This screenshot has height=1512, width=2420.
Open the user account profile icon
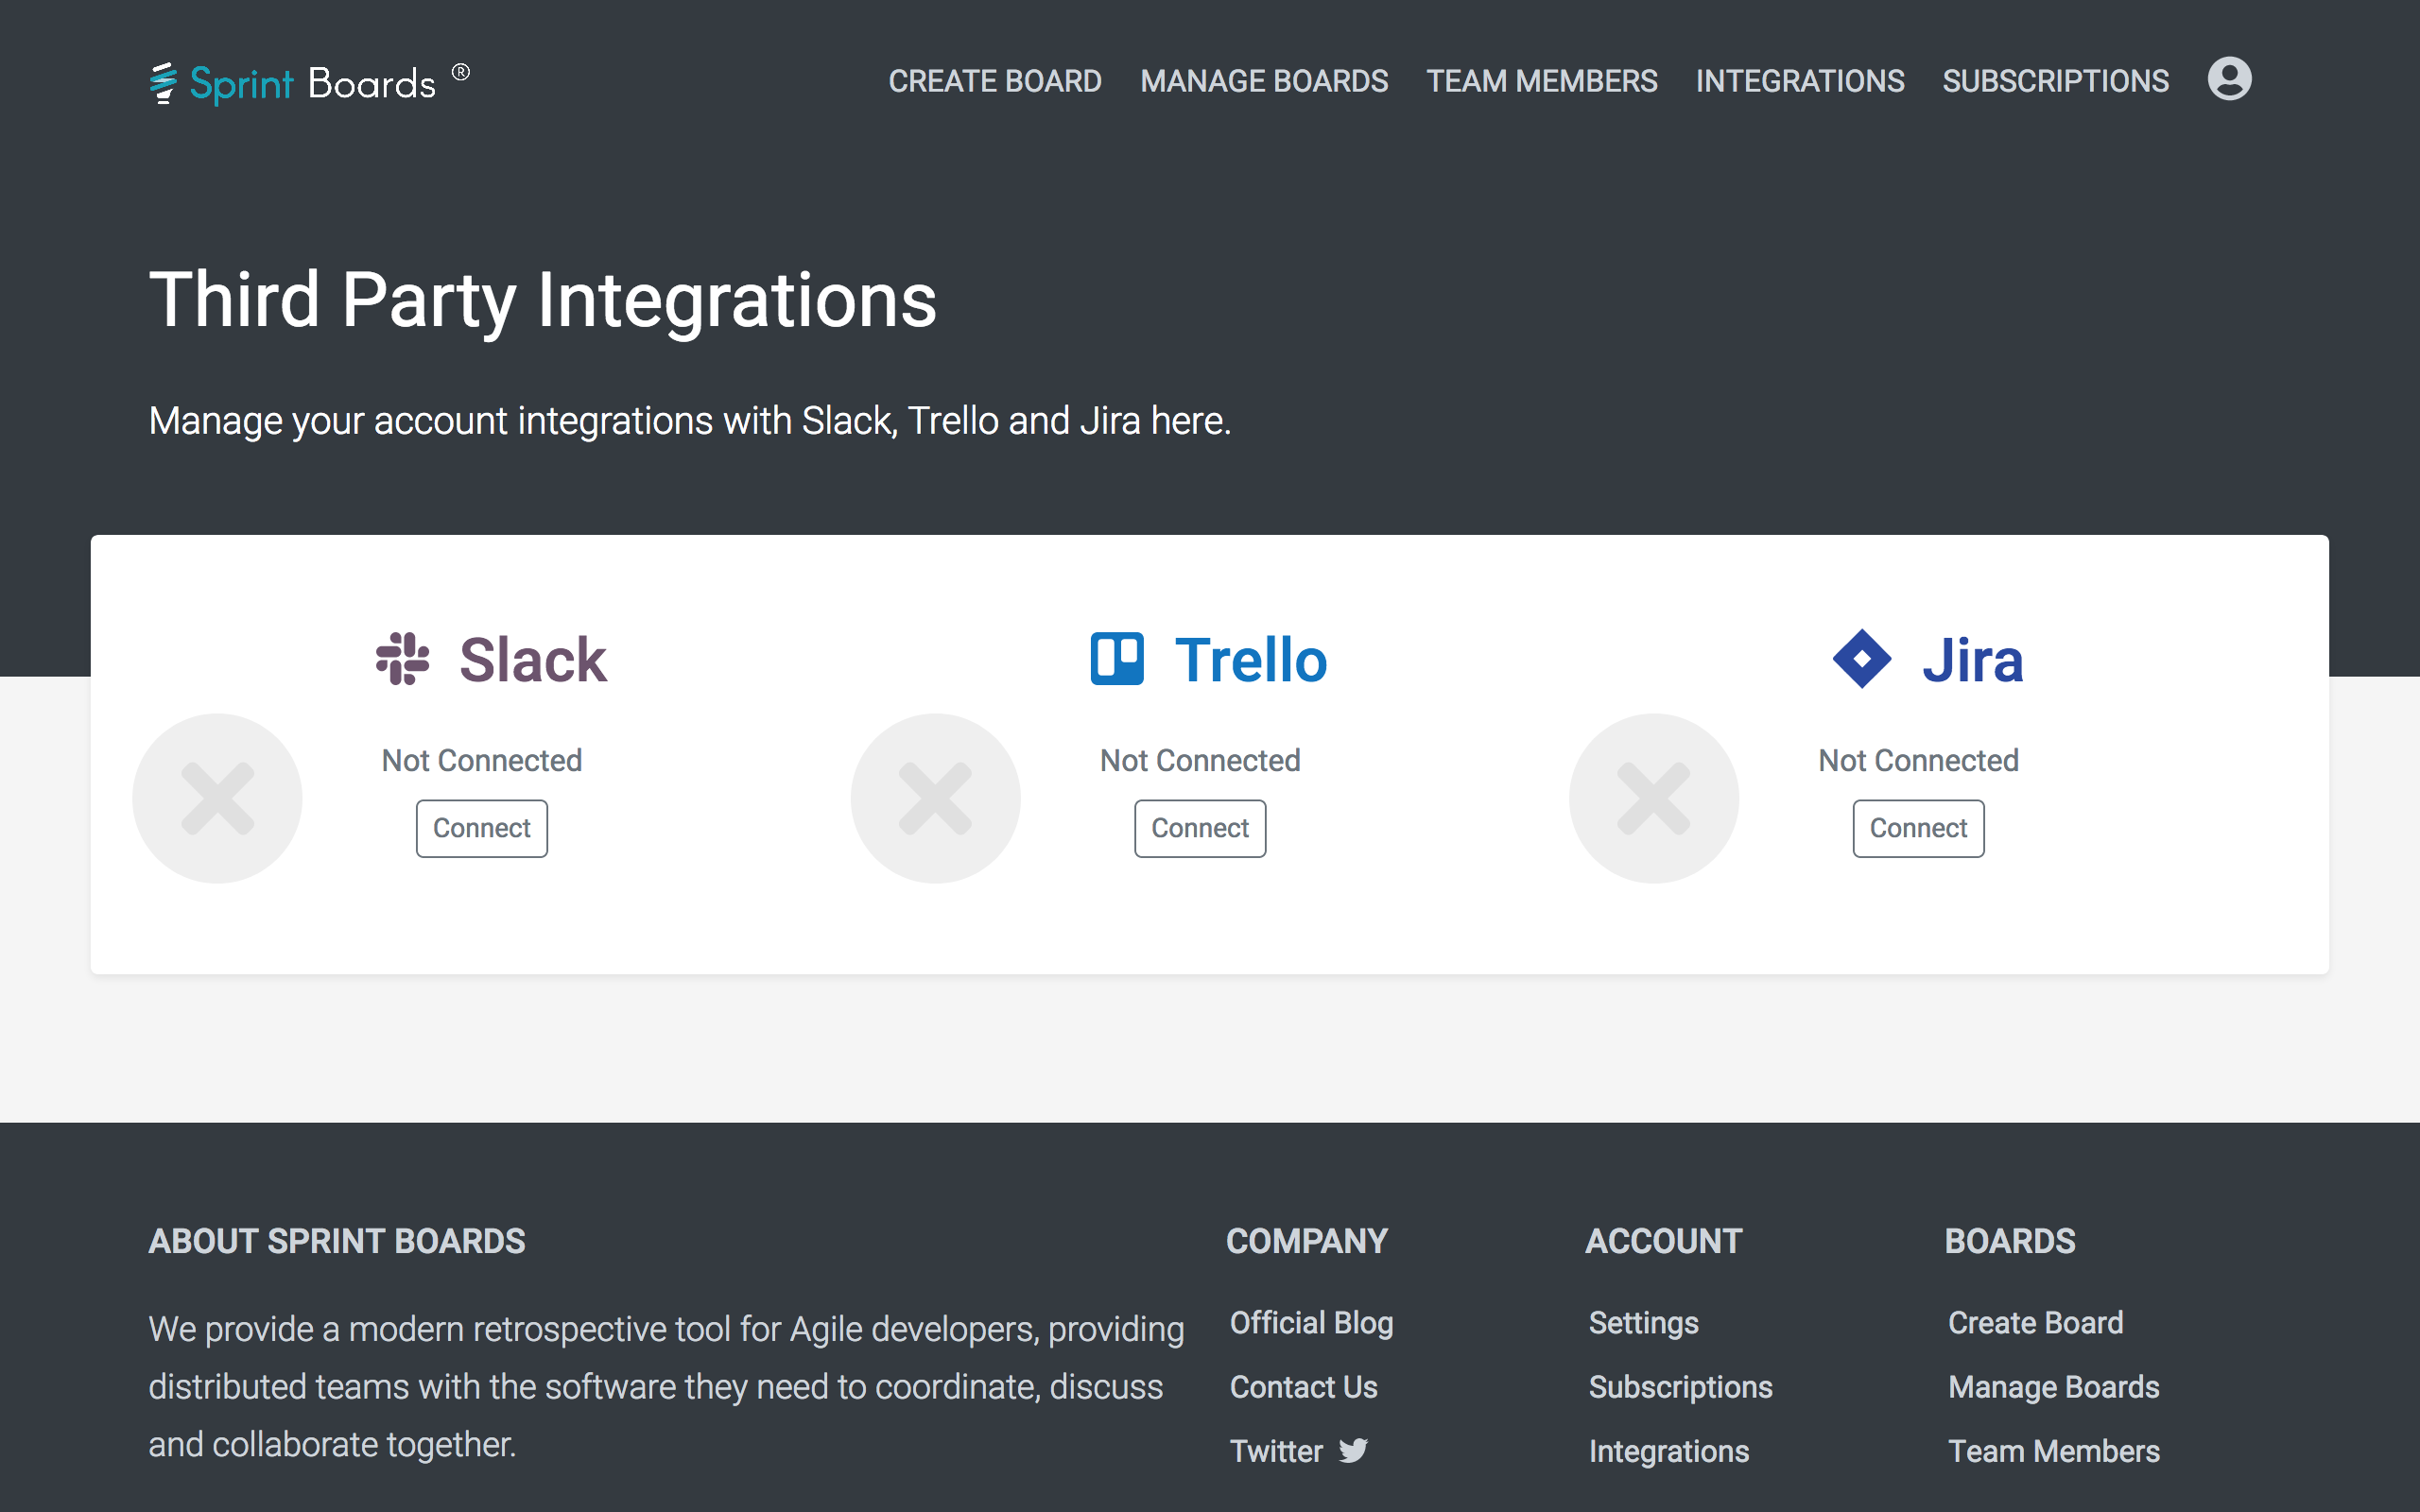2229,79
